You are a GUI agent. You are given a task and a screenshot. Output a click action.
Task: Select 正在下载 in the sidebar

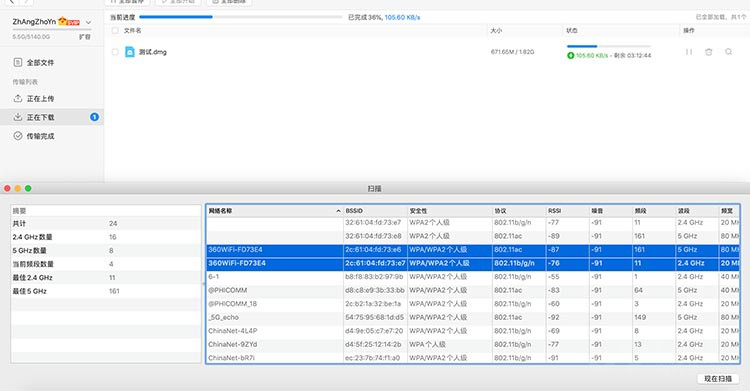52,117
